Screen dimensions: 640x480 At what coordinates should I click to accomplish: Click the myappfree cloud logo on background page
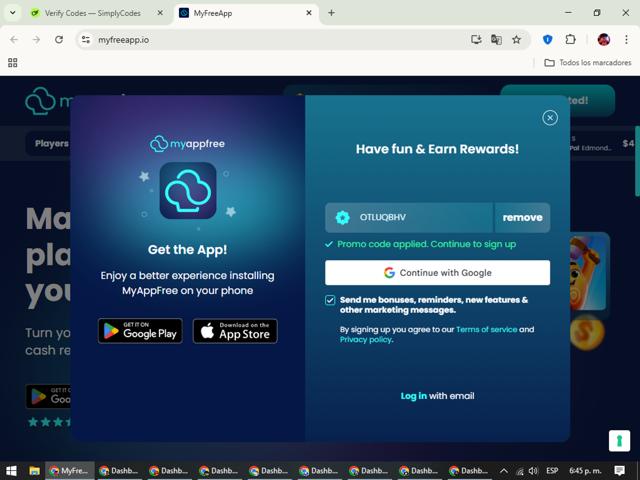pos(40,100)
